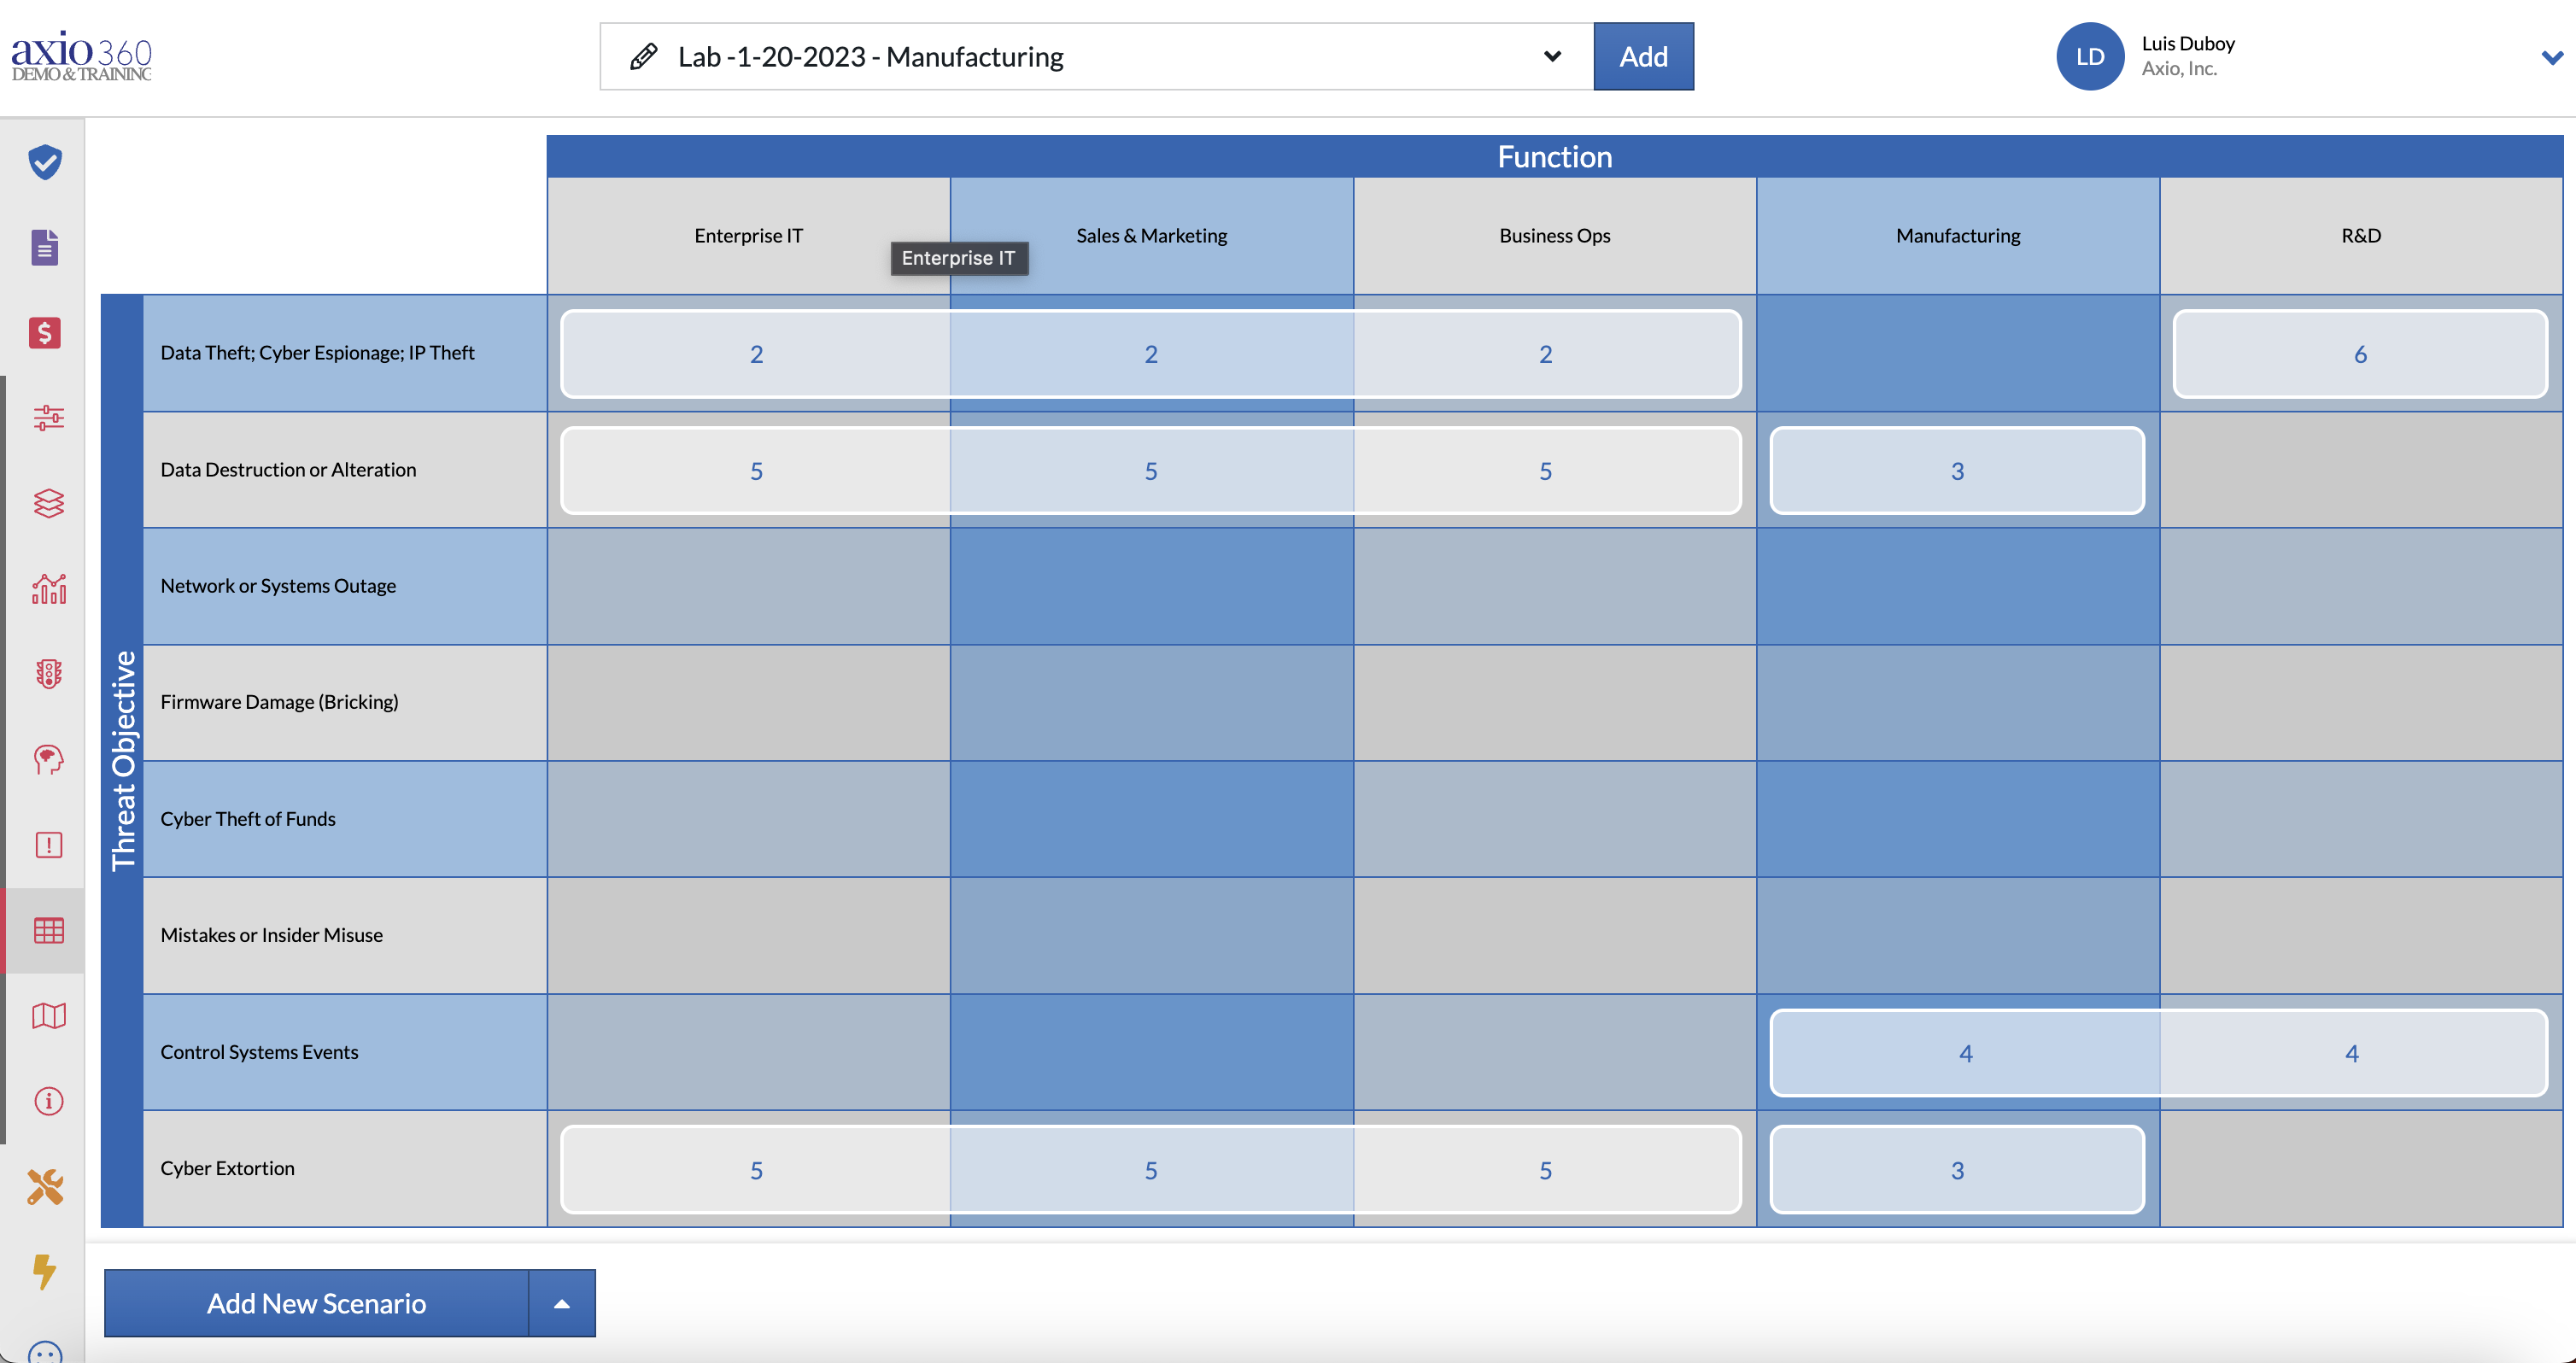Open Data Theft scenario count 6 under R&D
The image size is (2576, 1363).
(x=2360, y=354)
